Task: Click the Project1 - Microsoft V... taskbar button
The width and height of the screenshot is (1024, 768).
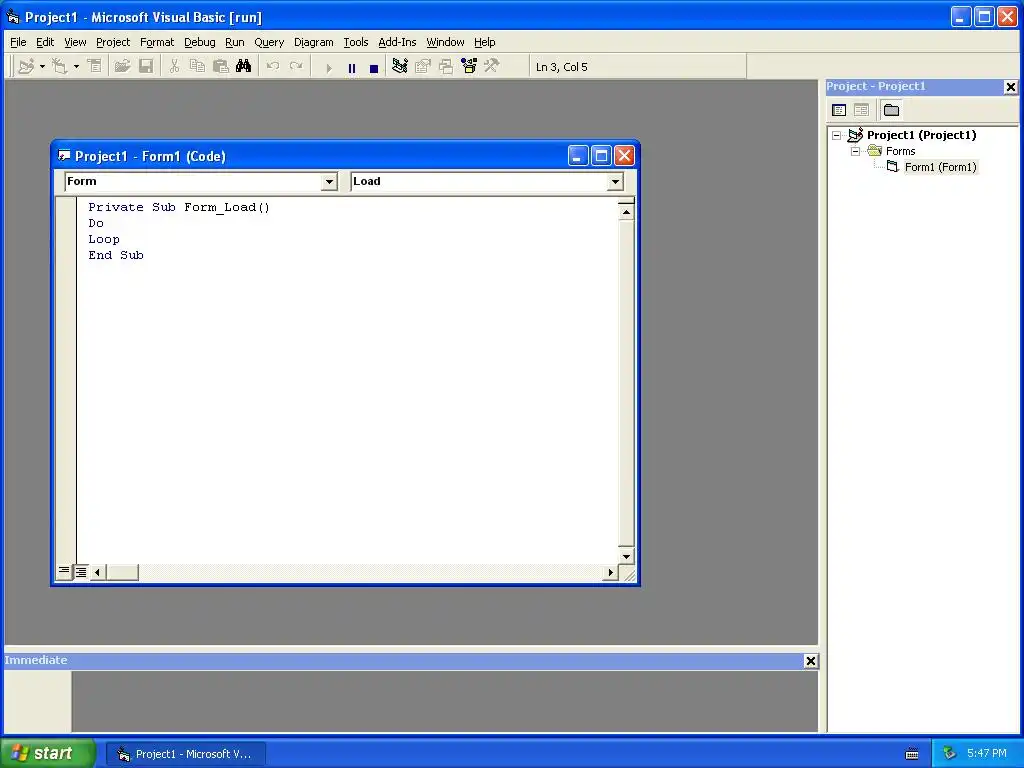Action: [x=186, y=754]
